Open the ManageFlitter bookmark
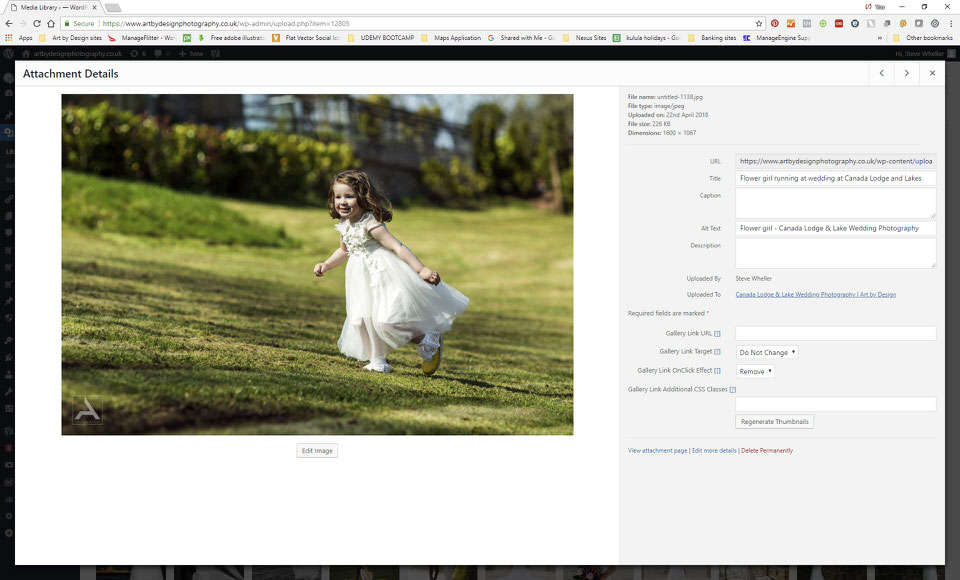960x580 pixels. click(141, 38)
